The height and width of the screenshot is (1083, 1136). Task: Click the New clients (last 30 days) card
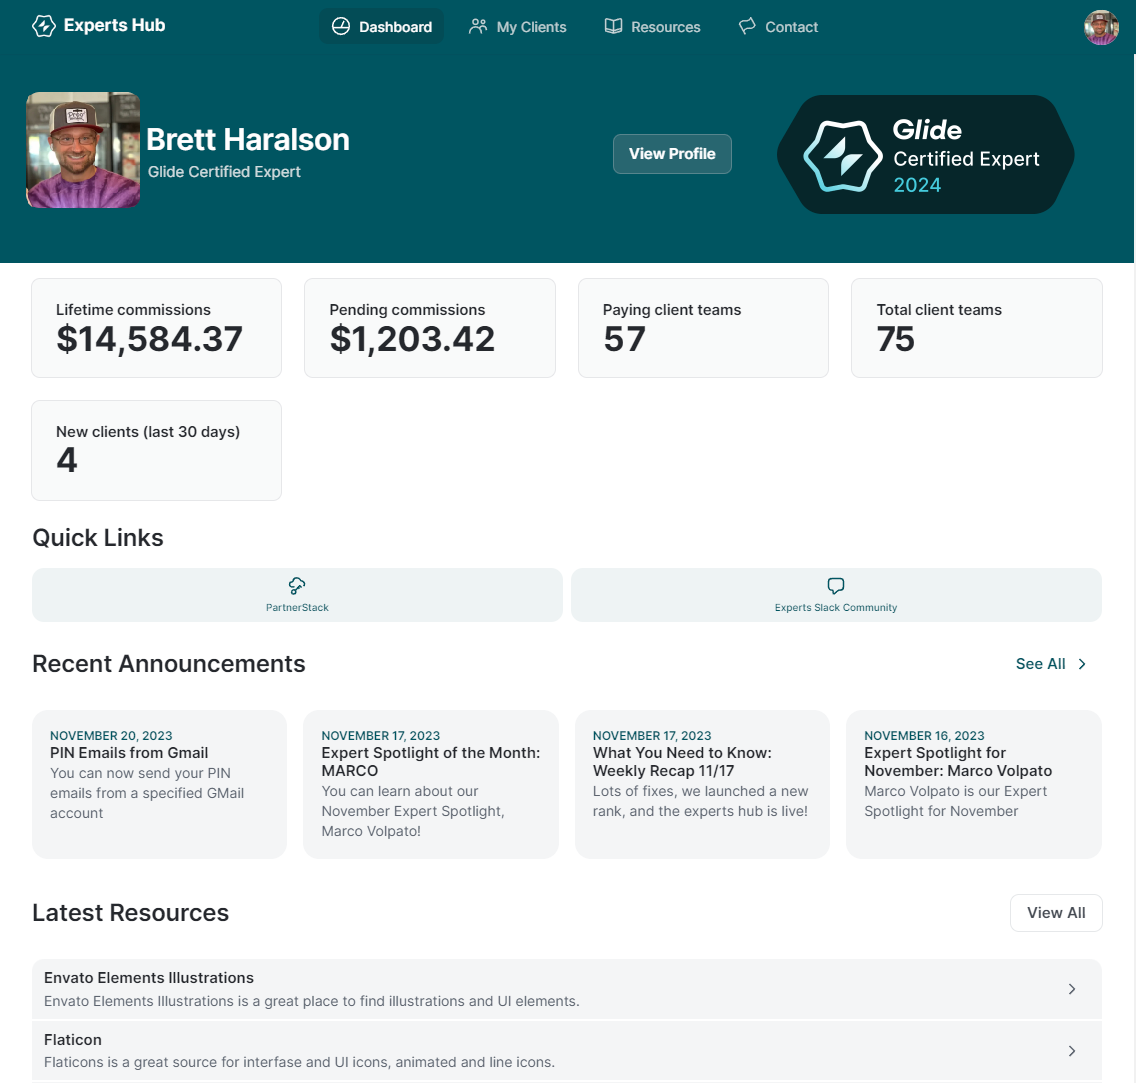pyautogui.click(x=156, y=451)
